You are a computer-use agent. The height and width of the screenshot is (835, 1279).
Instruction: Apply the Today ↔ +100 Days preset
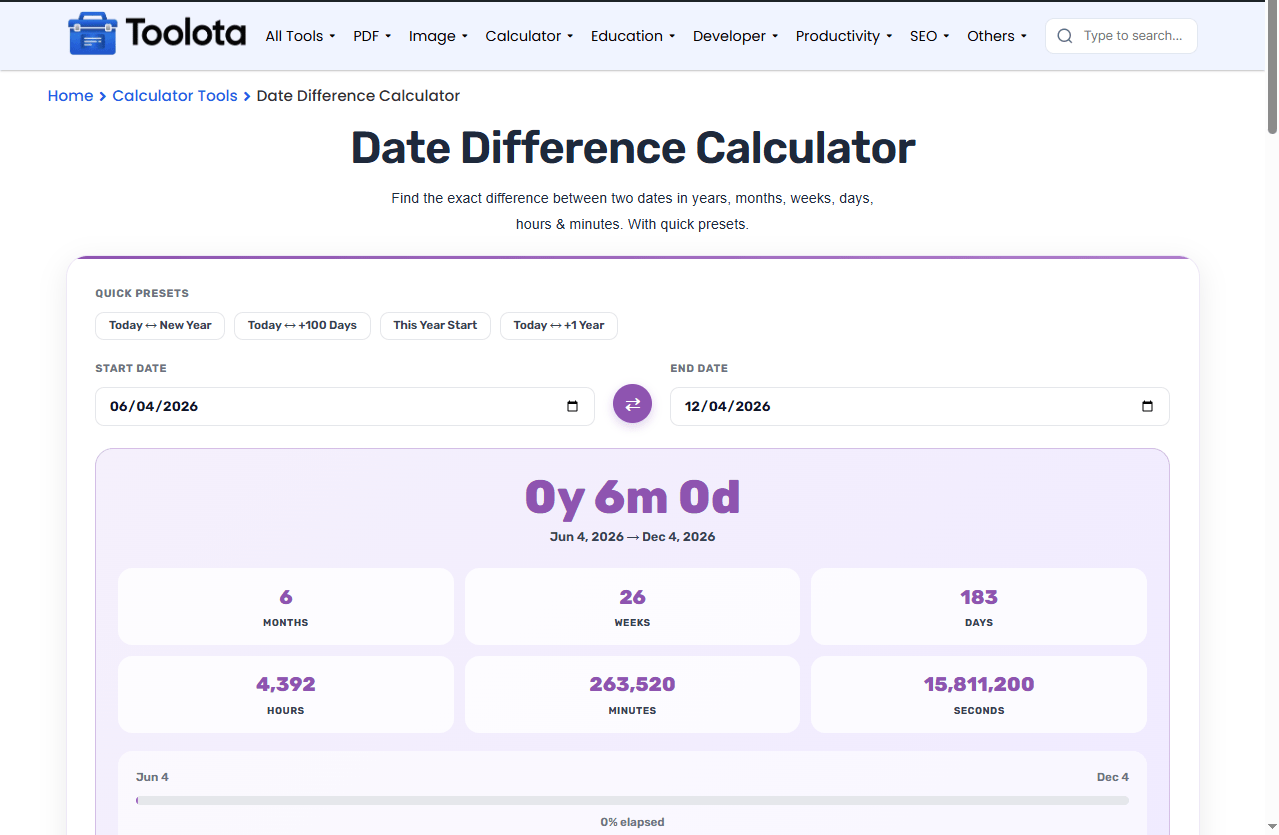(x=302, y=325)
